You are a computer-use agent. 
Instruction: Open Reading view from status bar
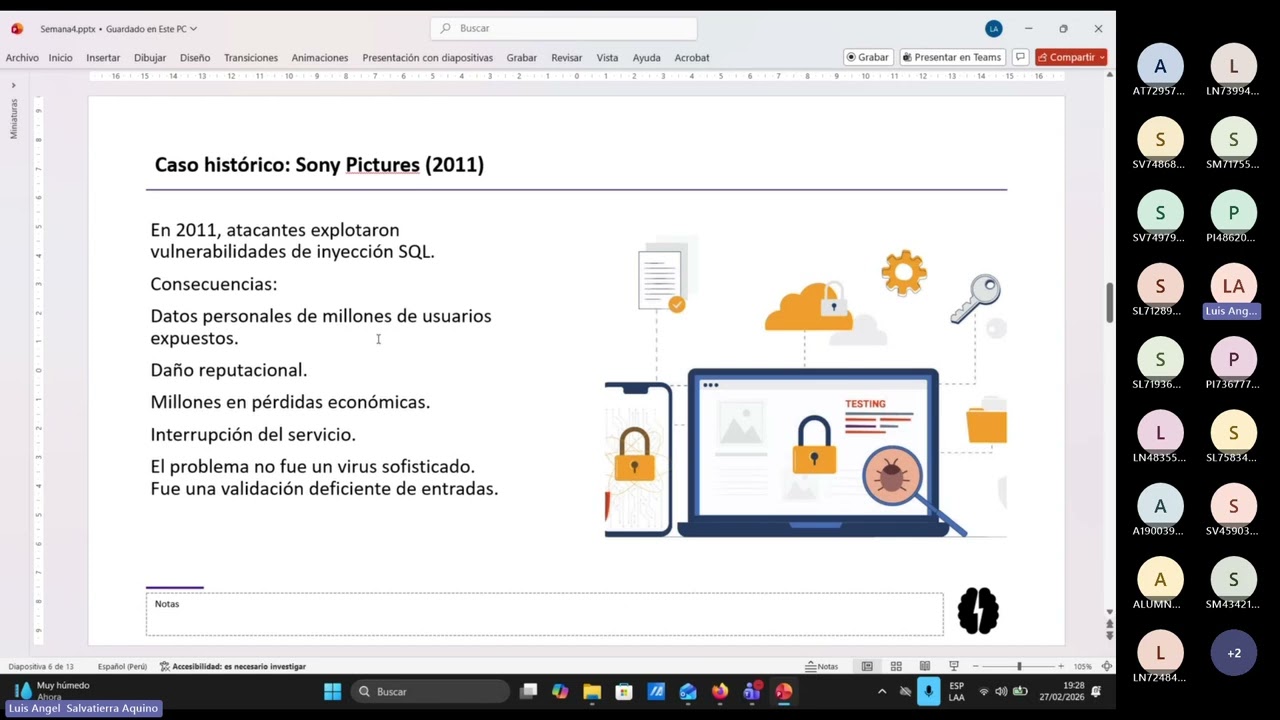point(925,666)
